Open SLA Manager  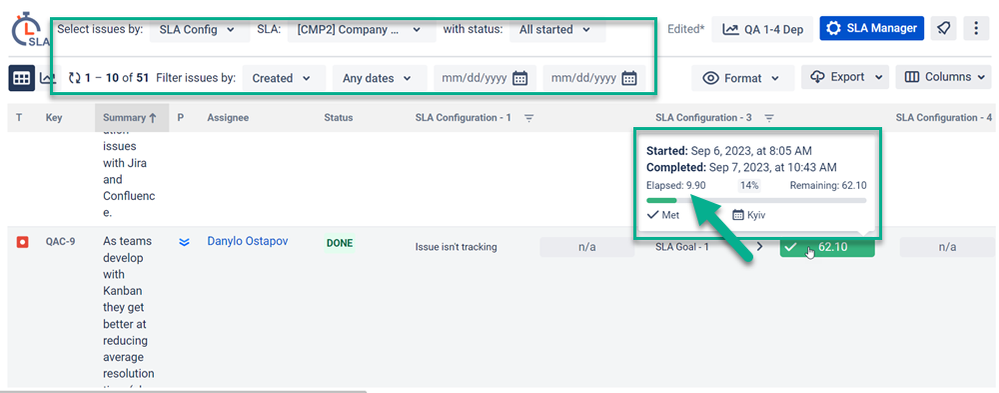click(871, 29)
